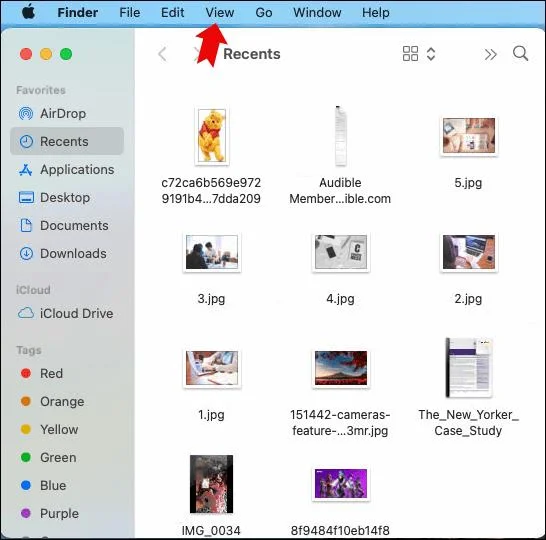The image size is (546, 540).
Task: Open the View menu
Action: tap(220, 13)
